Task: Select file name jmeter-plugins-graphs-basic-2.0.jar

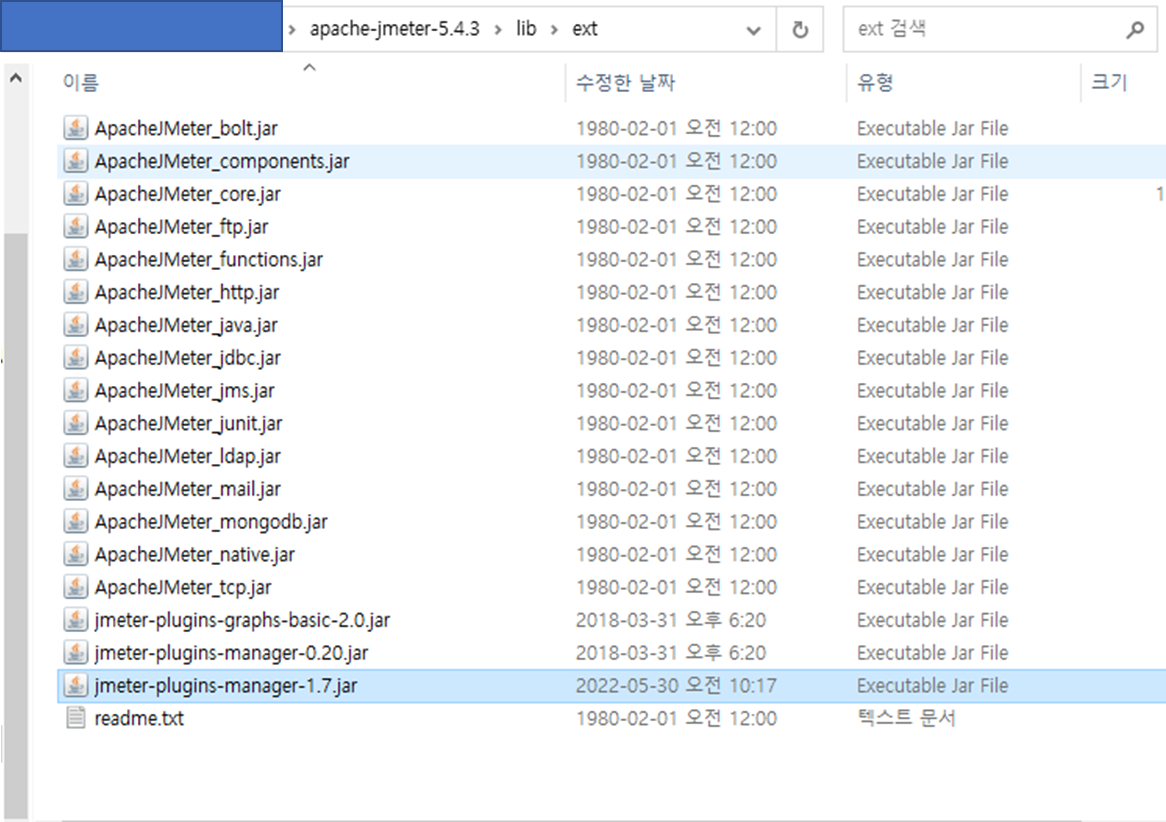Action: click(242, 619)
